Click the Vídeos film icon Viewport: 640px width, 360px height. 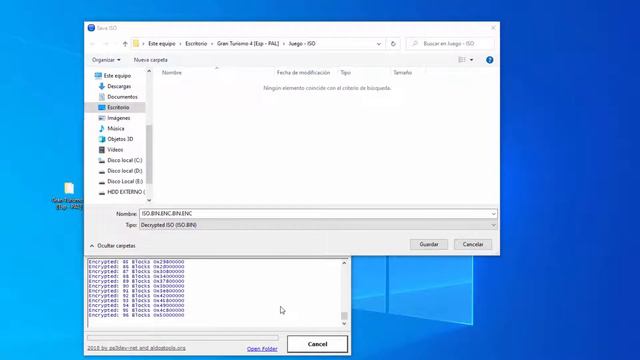[102, 150]
